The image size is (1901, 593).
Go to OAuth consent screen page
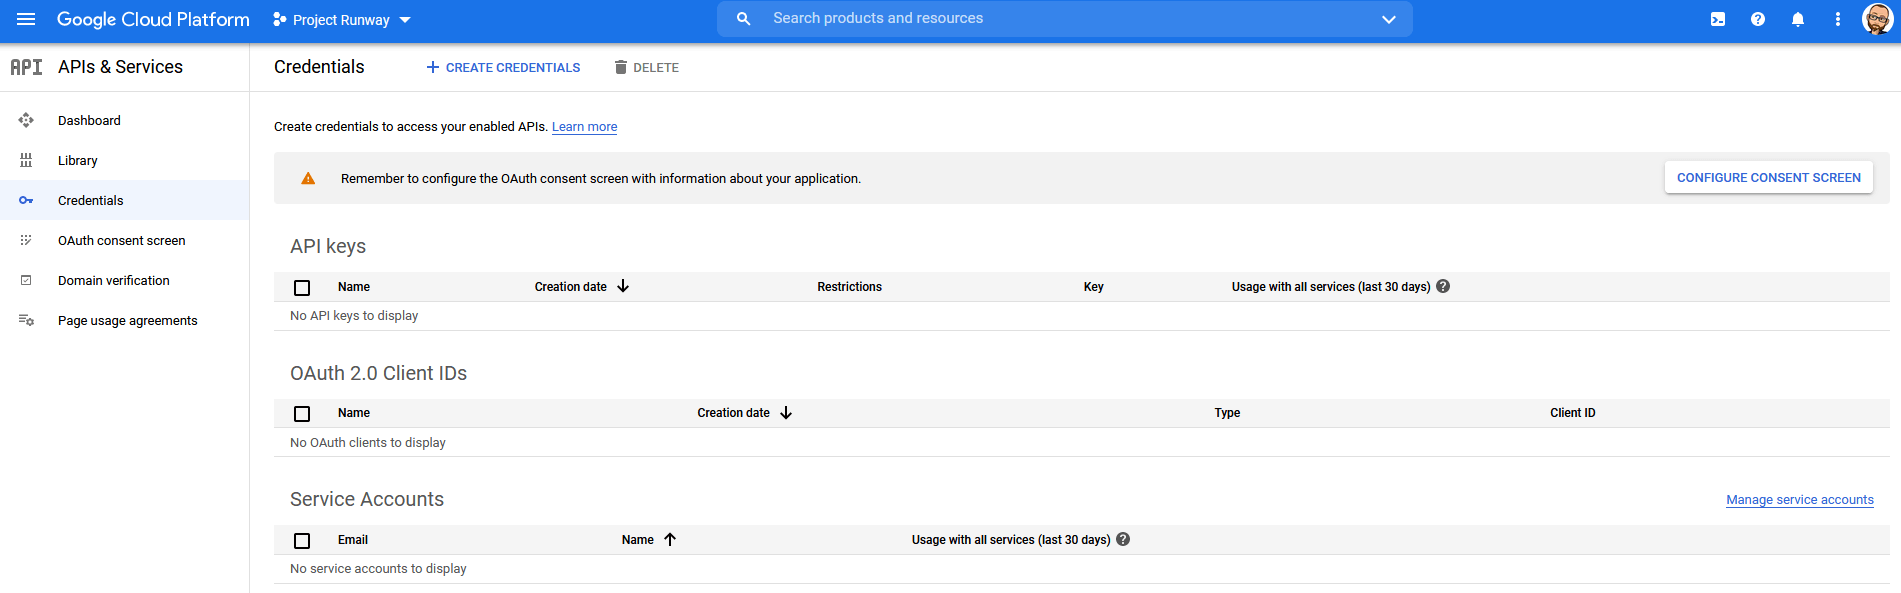(121, 240)
